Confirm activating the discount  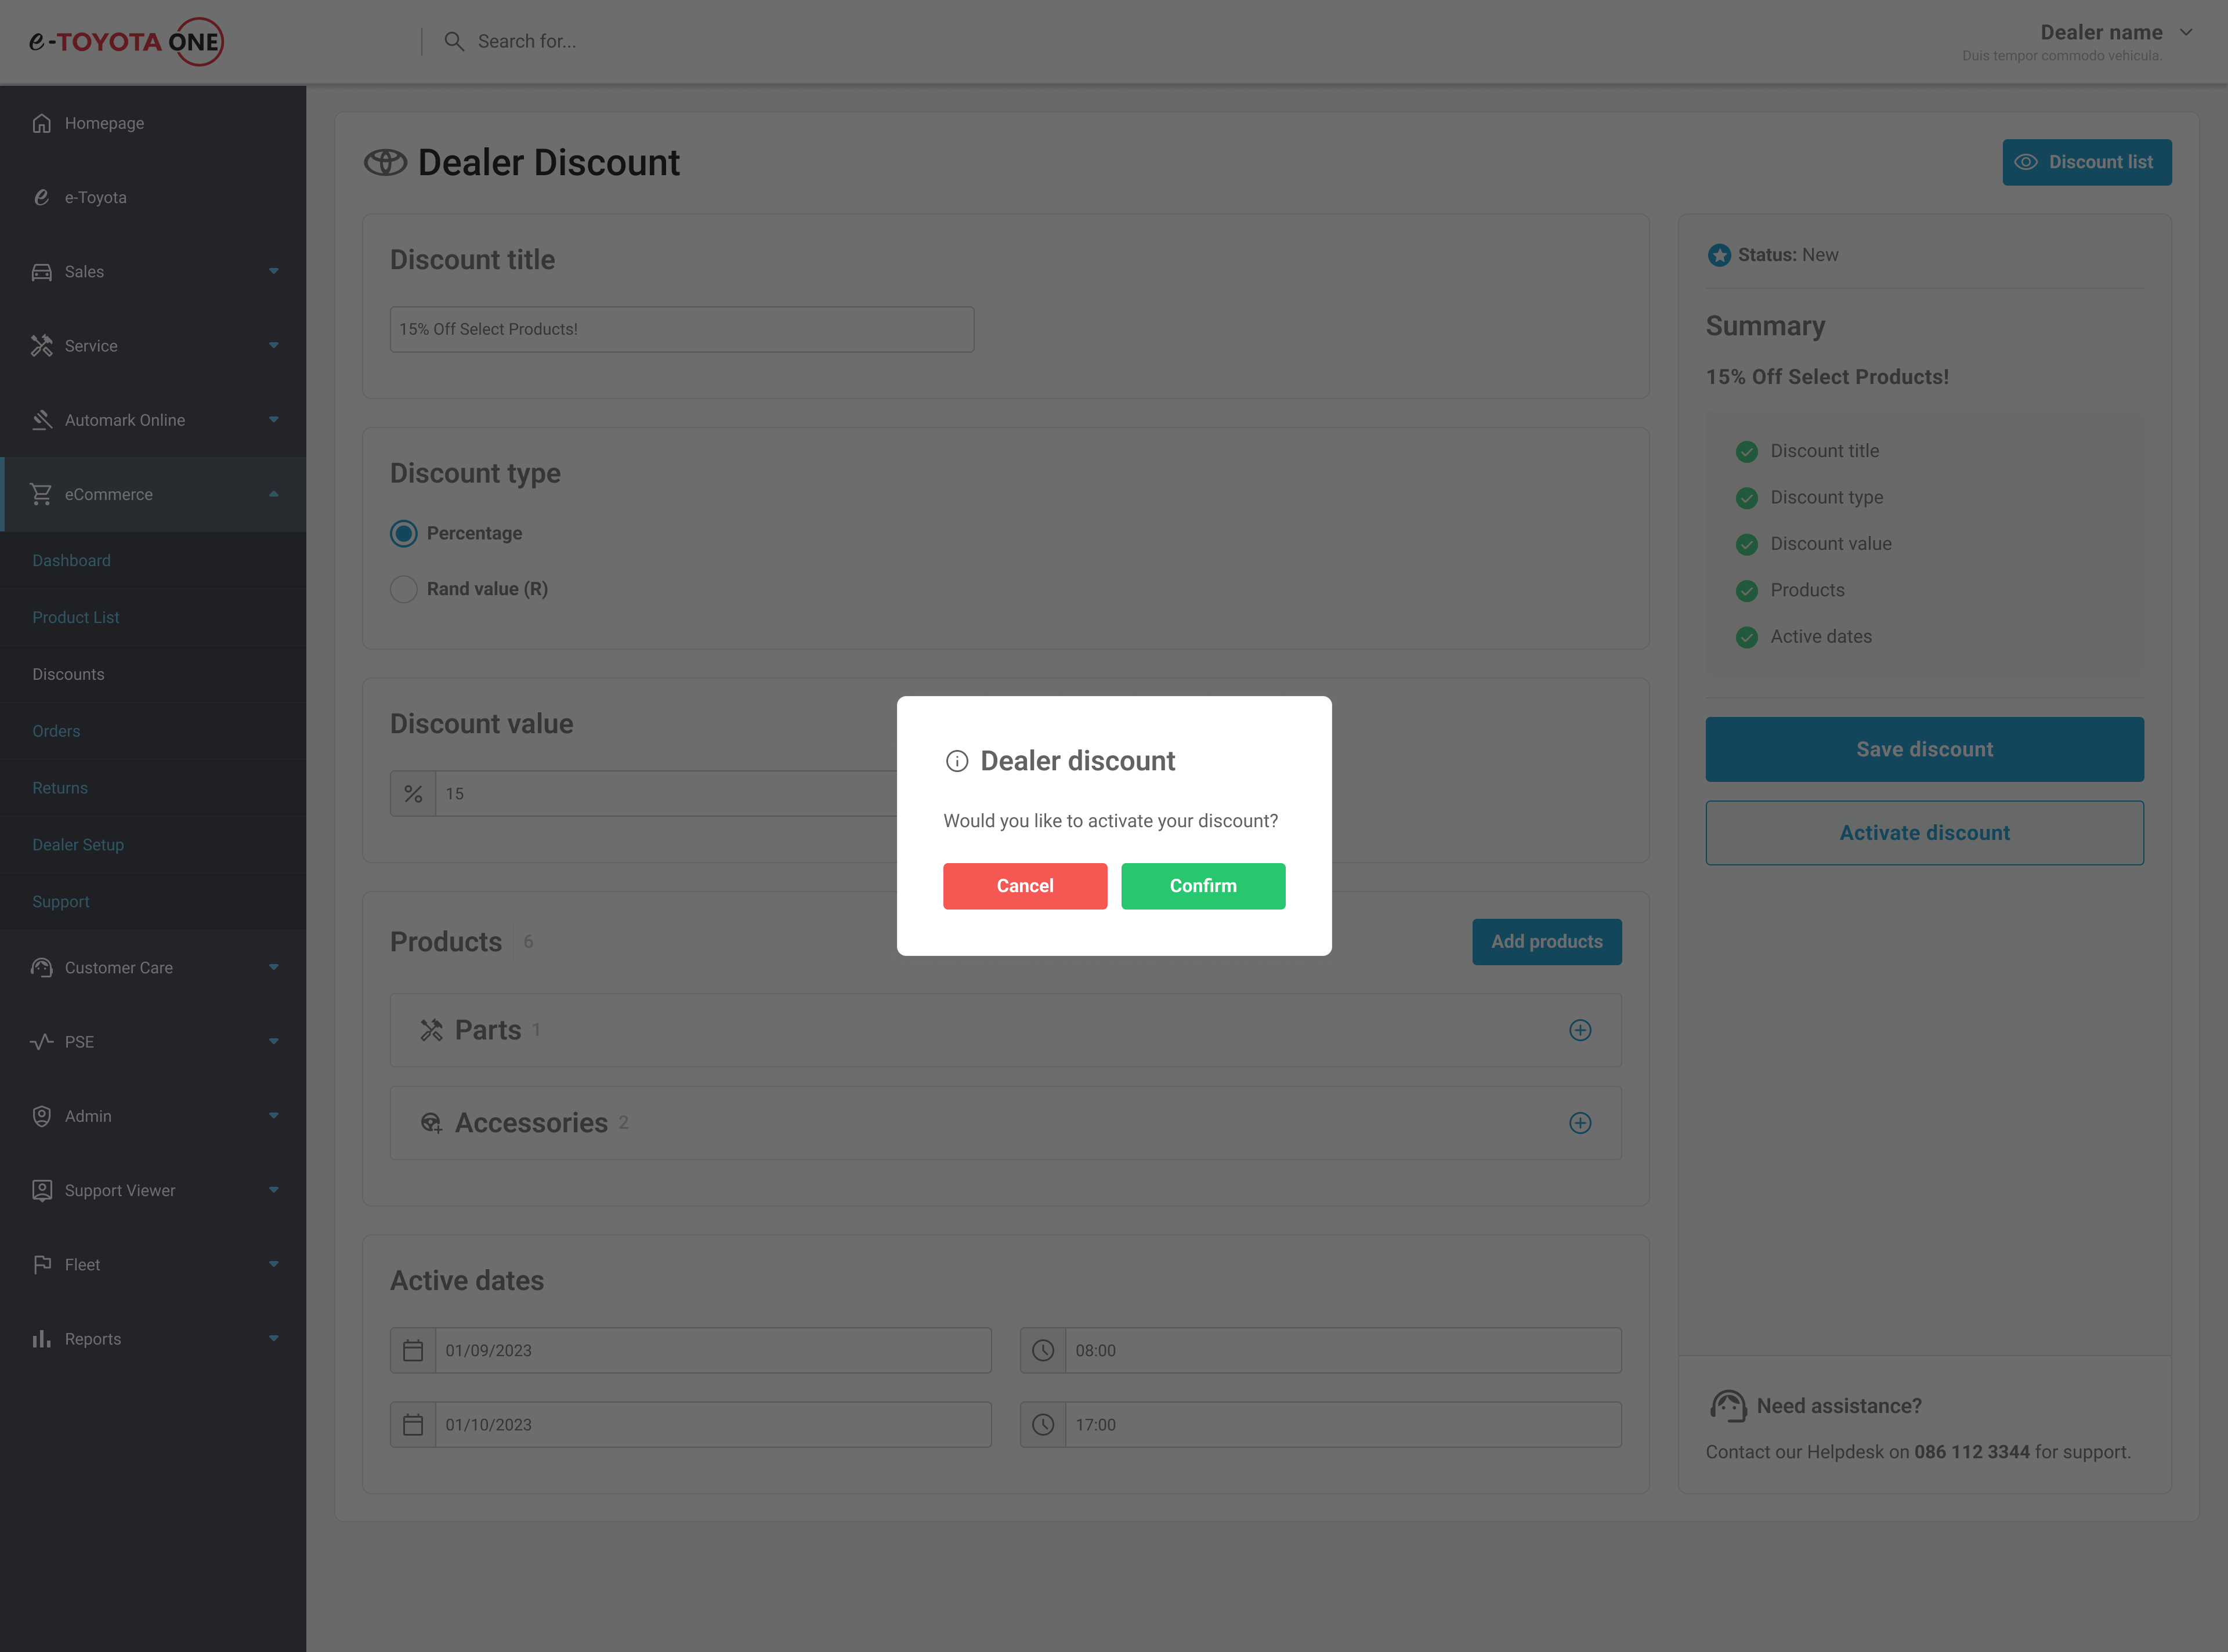pyautogui.click(x=1203, y=886)
